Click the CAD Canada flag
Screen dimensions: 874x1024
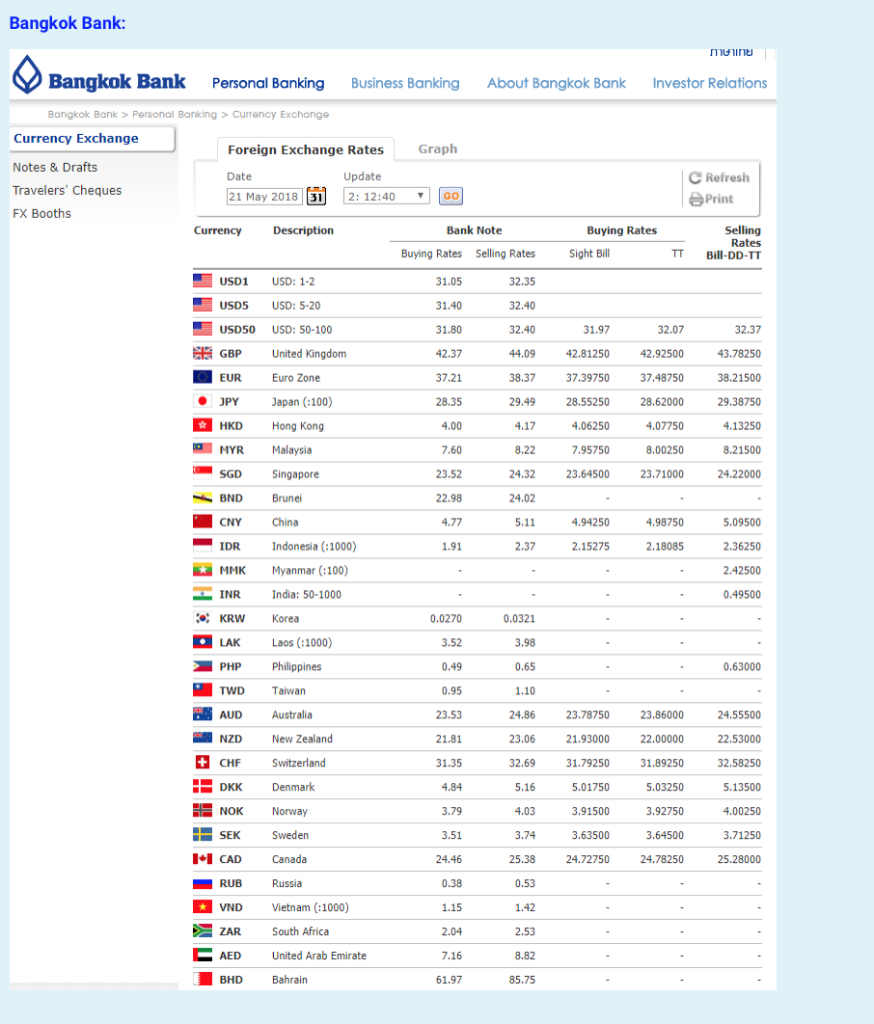coord(202,859)
